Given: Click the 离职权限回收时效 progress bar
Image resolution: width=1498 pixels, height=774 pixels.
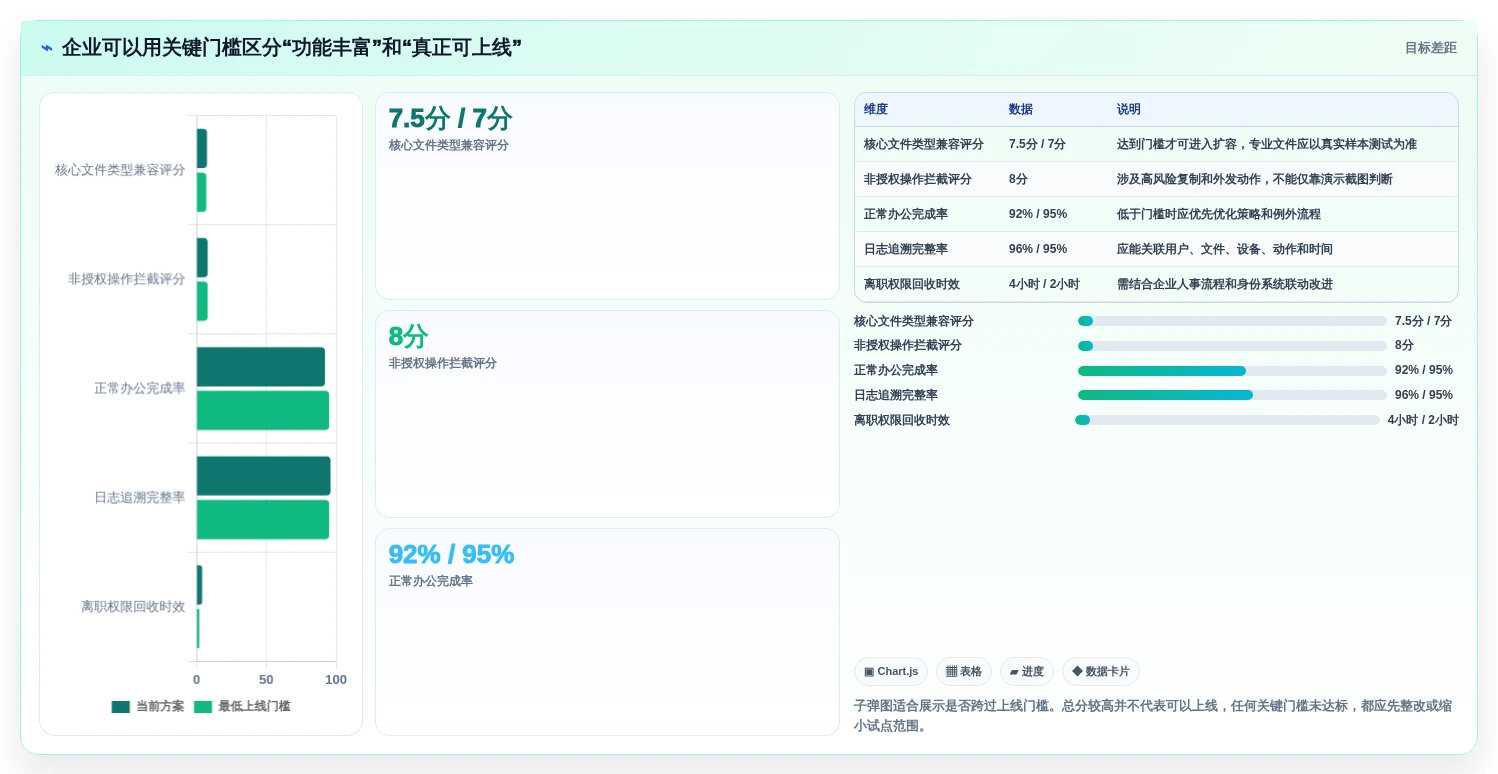Looking at the screenshot, I should [x=1227, y=420].
